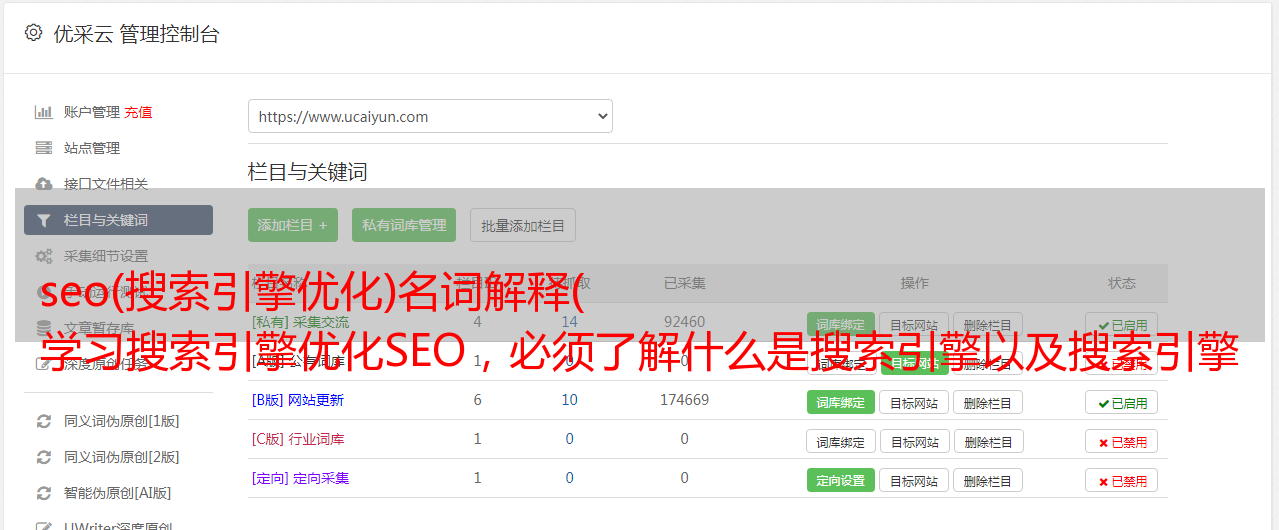1279x530 pixels.
Task: Click 目标网站 in the 网站更新 row
Action: [x=914, y=402]
